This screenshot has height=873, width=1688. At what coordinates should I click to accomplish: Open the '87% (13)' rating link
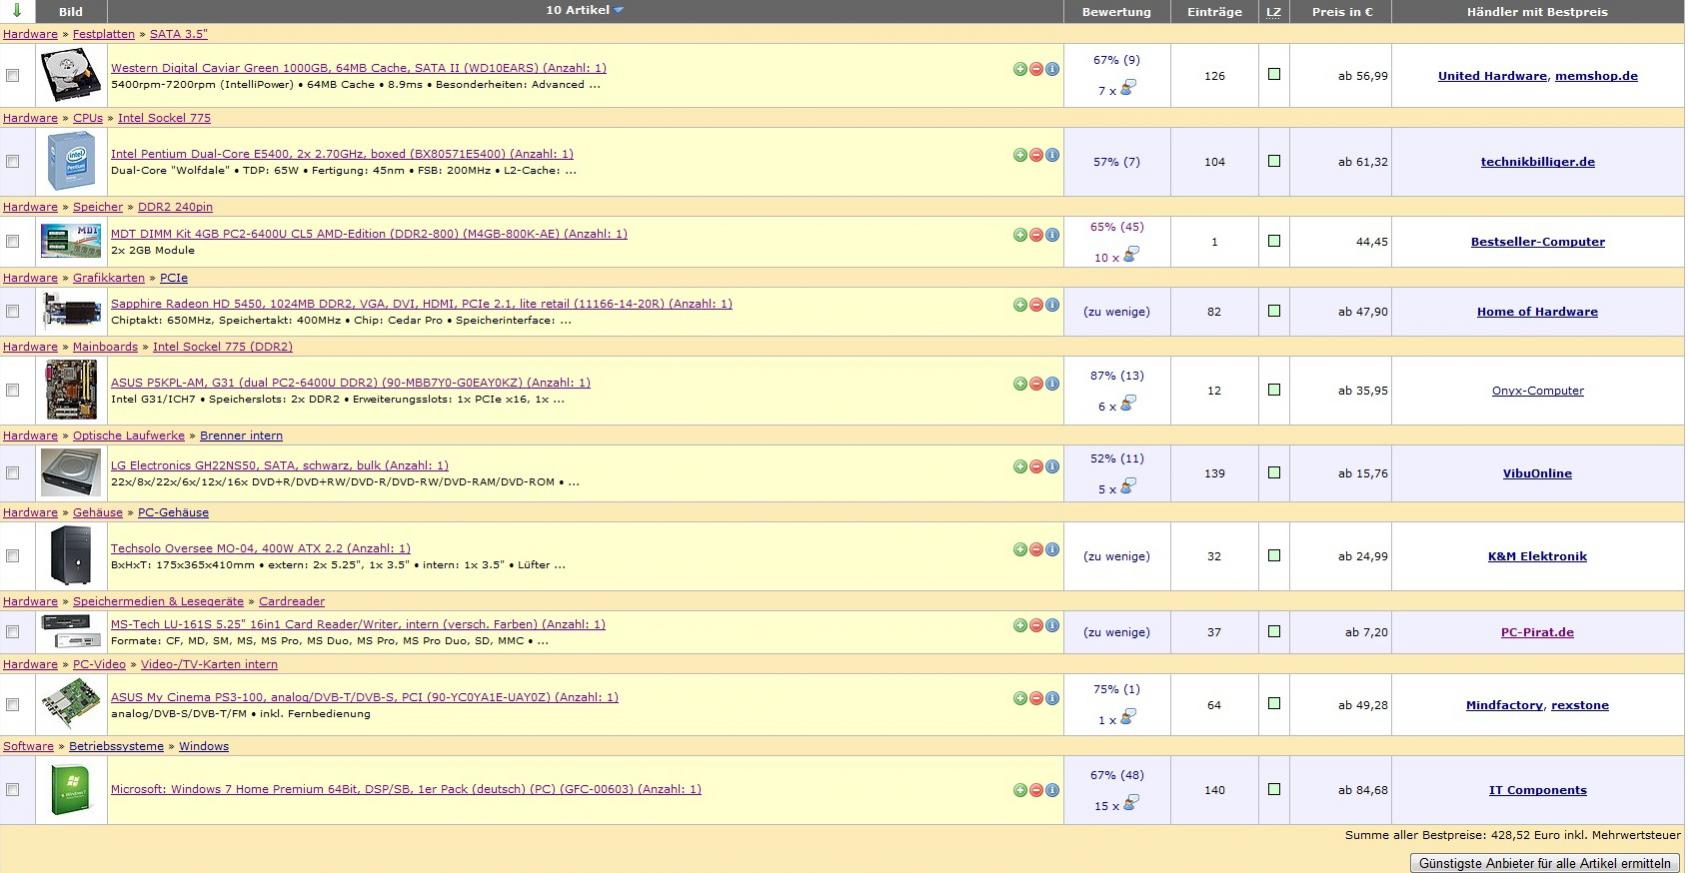(1116, 376)
